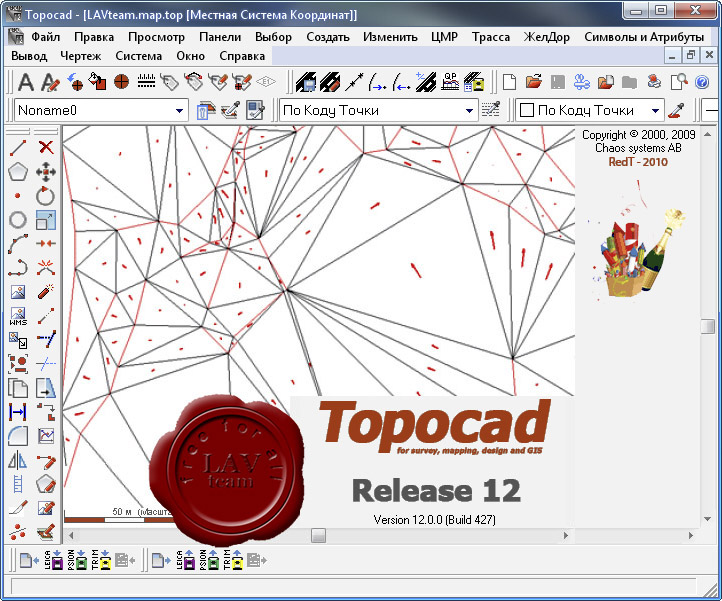This screenshot has height=601, width=722.
Task: Open the Правка menu
Action: pos(94,37)
